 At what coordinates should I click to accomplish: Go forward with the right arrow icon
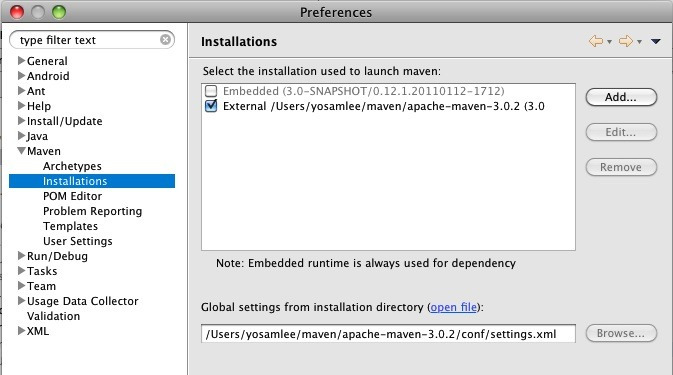click(x=626, y=41)
